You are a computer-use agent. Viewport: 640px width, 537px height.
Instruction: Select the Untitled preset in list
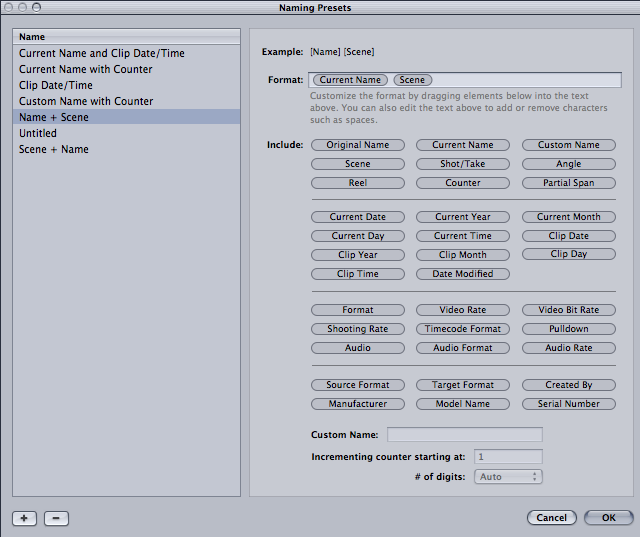(38, 133)
